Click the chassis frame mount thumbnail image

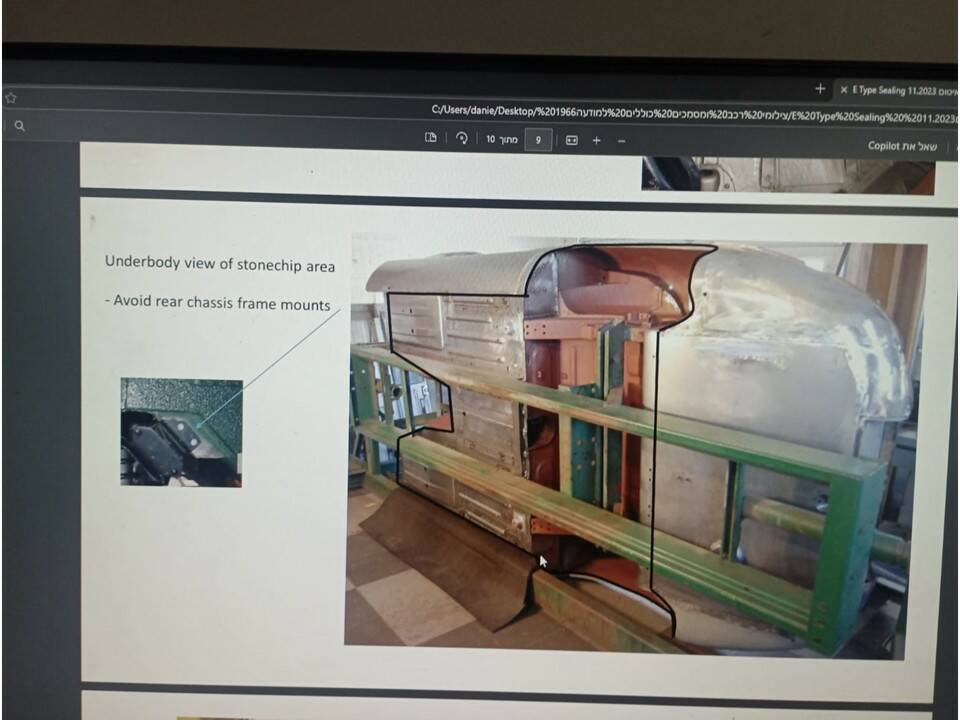pyautogui.click(x=181, y=432)
